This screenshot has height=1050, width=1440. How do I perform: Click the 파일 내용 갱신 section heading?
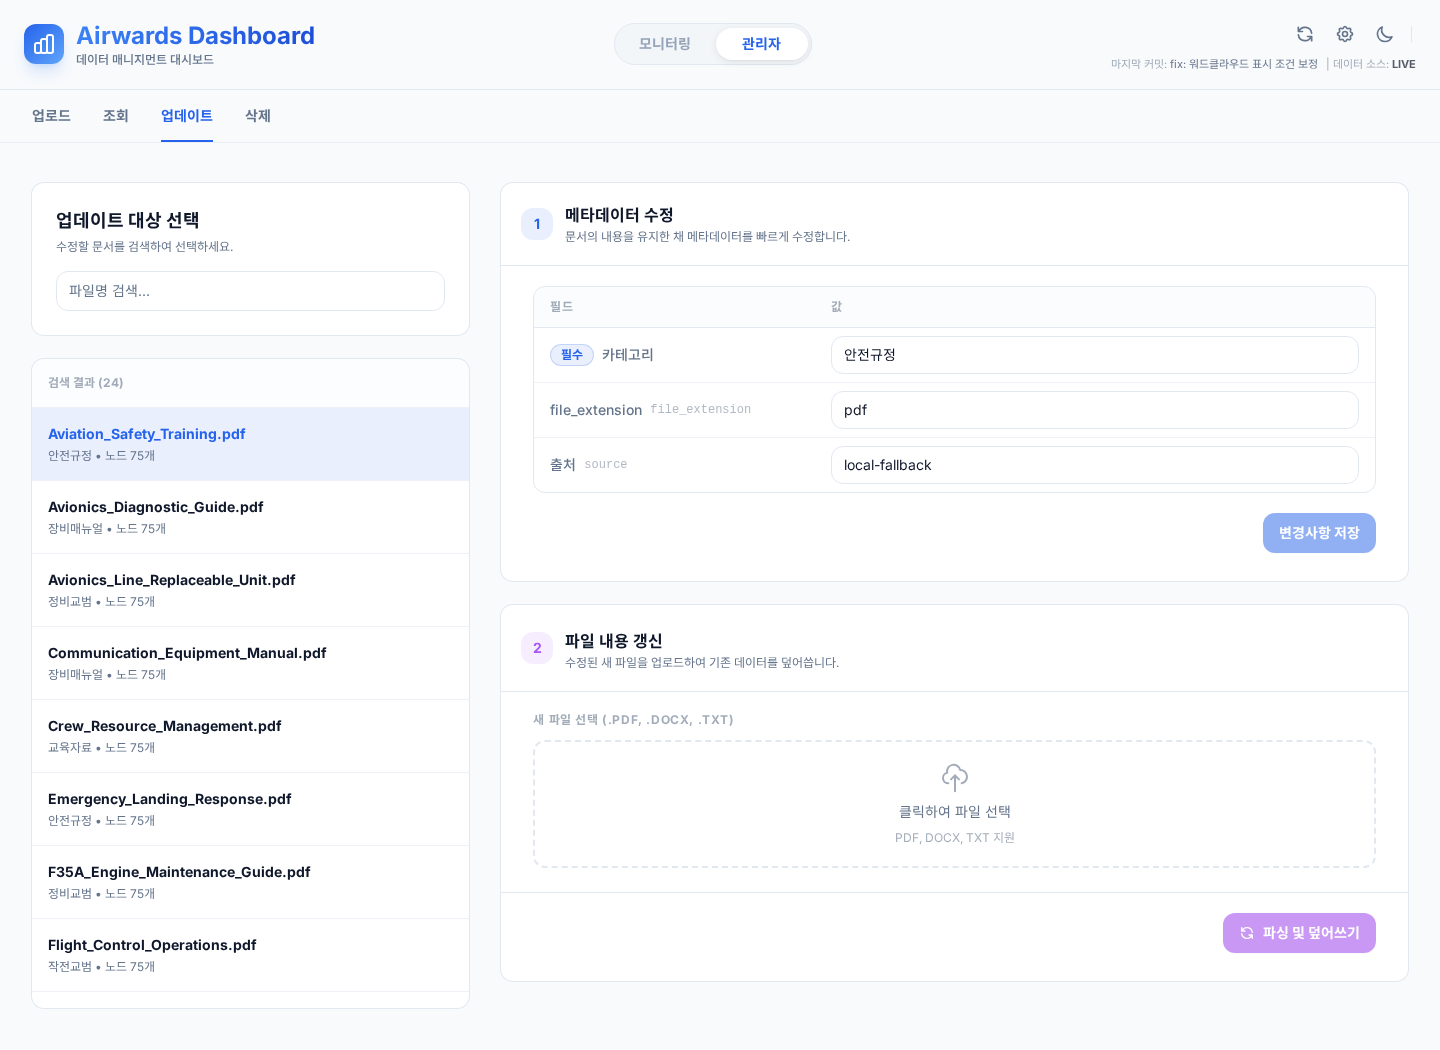pyautogui.click(x=613, y=641)
